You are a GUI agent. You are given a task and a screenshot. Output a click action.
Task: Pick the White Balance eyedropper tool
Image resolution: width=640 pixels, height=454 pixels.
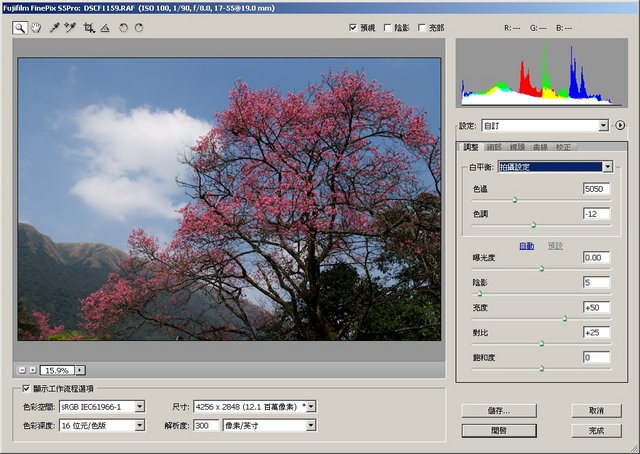[54, 28]
